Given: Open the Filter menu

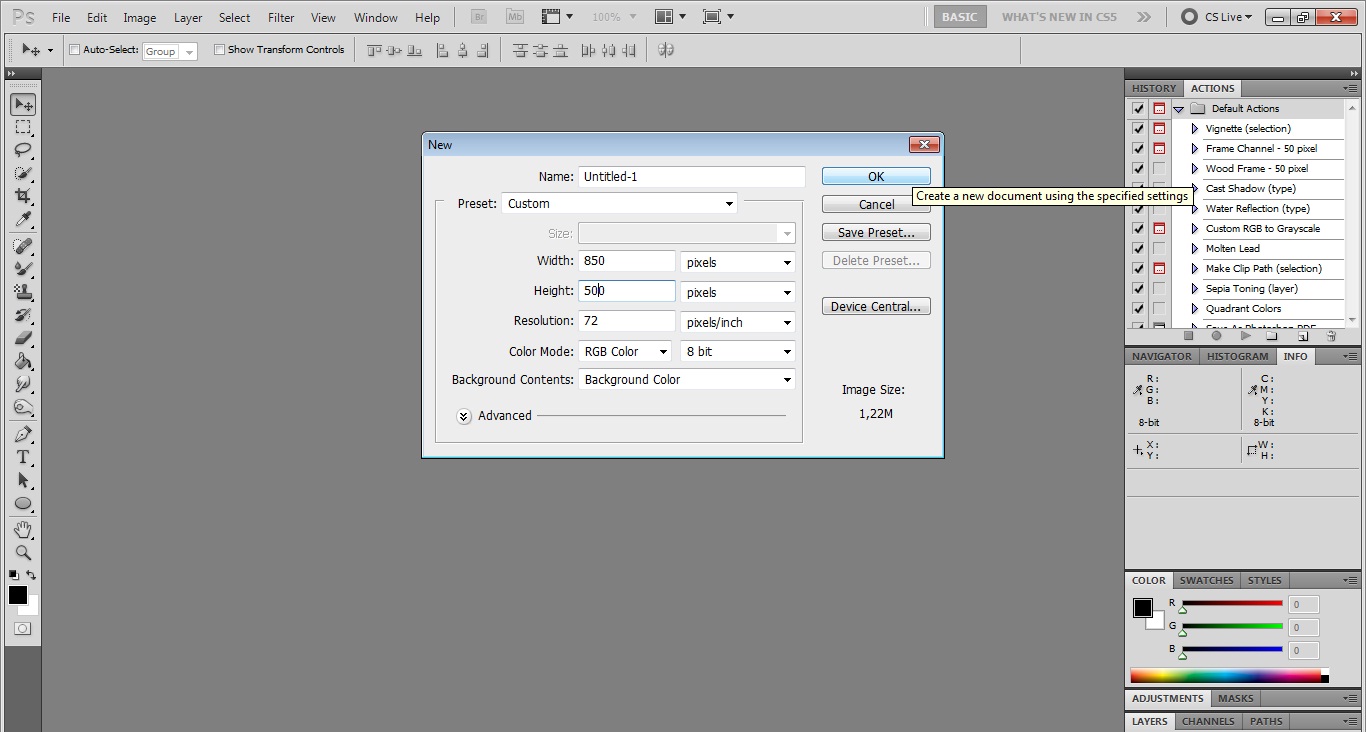Looking at the screenshot, I should point(281,18).
